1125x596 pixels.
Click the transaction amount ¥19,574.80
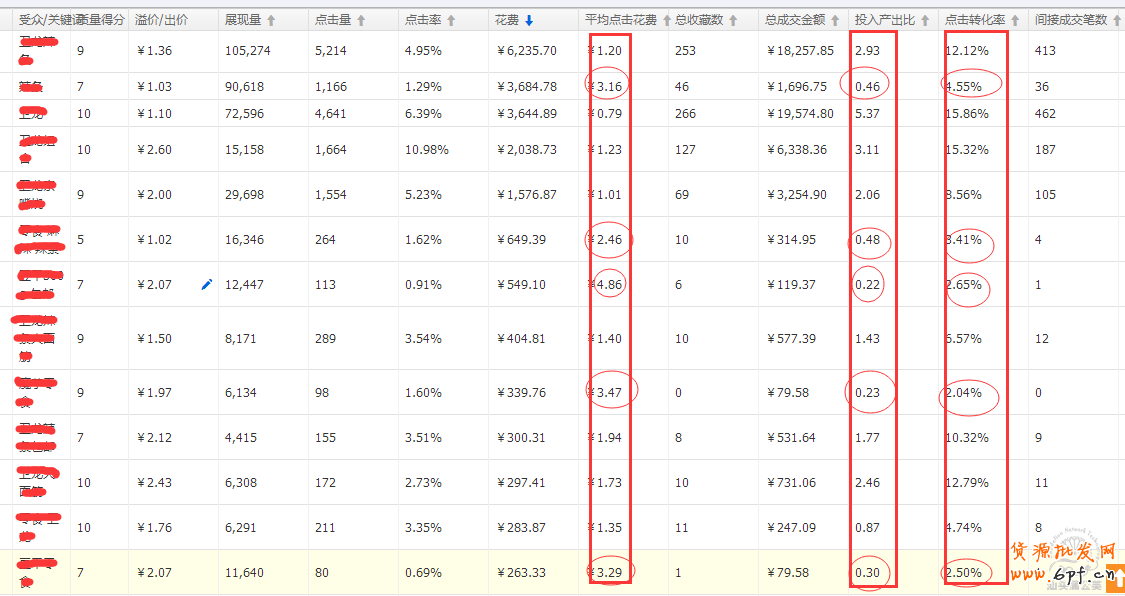coord(798,113)
